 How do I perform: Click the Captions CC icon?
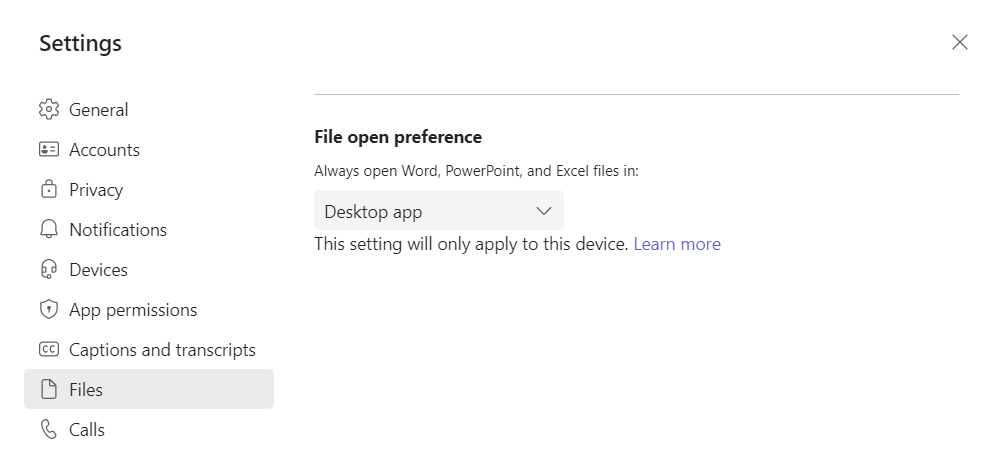48,349
